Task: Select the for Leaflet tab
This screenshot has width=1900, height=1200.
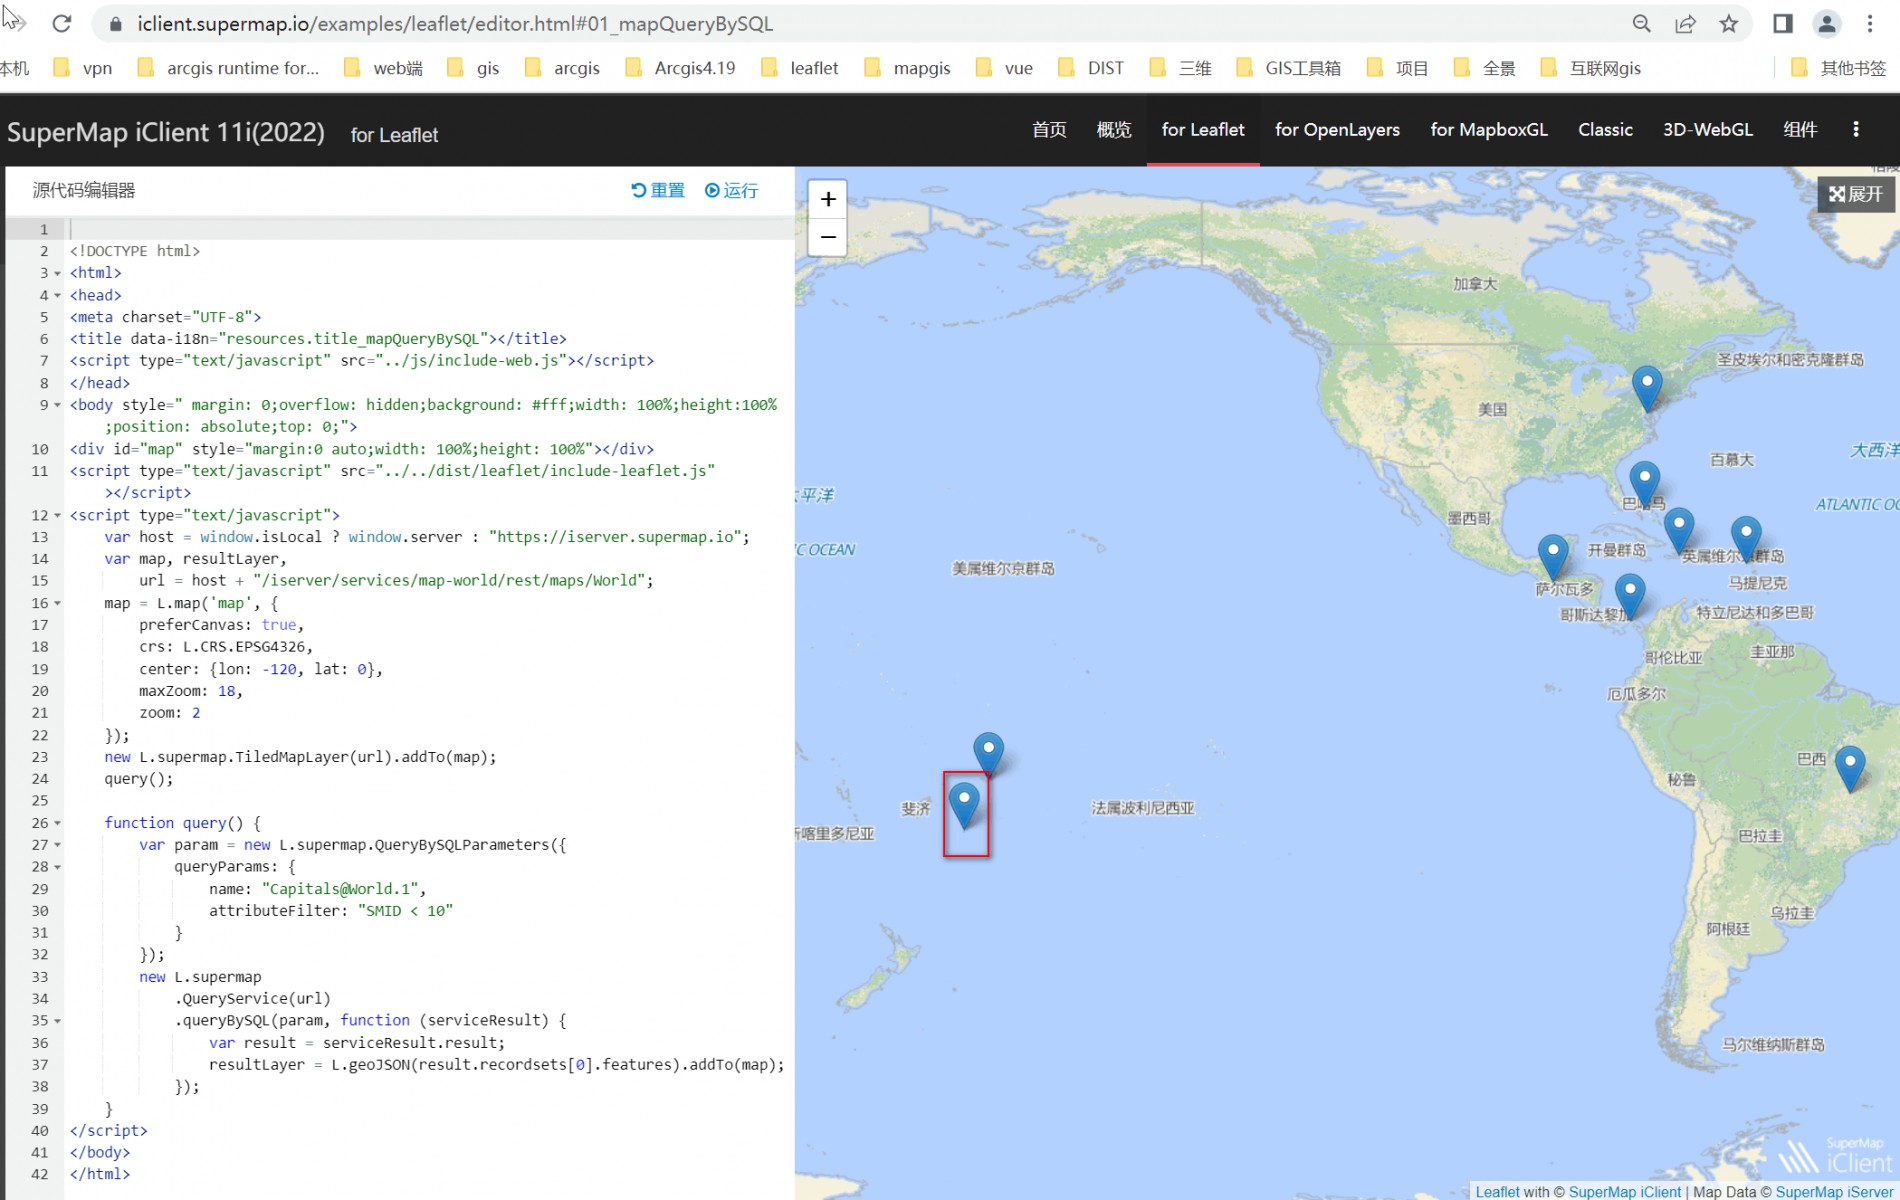Action: [x=1203, y=129]
